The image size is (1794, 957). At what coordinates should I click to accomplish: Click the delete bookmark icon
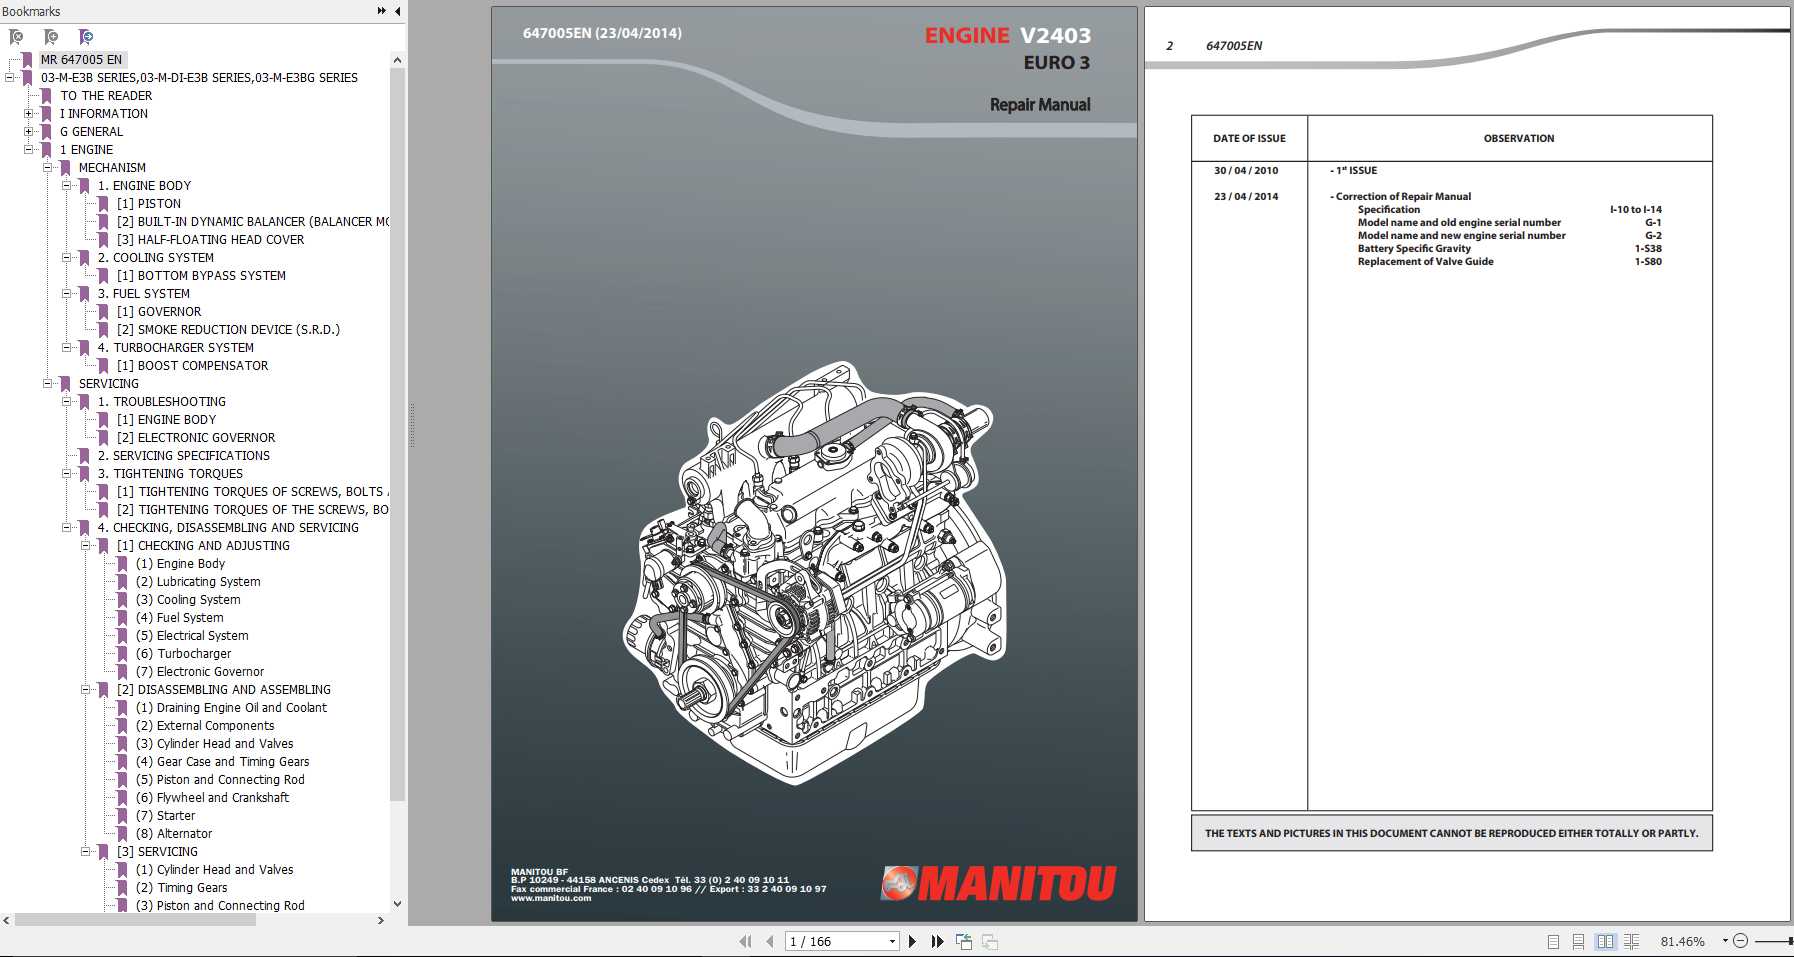click(x=16, y=37)
